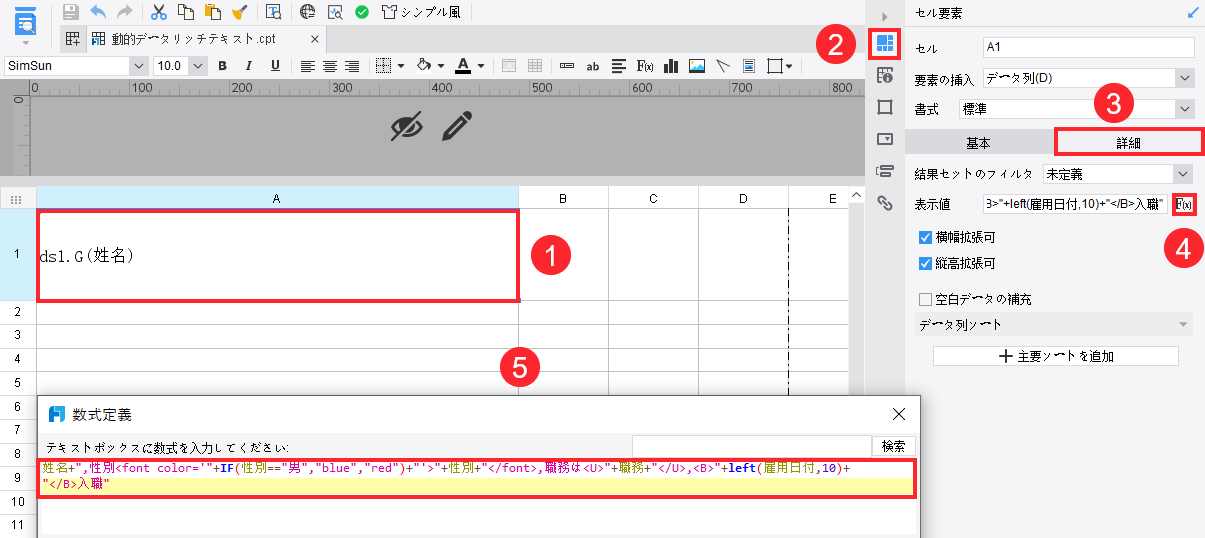Open the hyperlink chain panel icon

coord(884,202)
